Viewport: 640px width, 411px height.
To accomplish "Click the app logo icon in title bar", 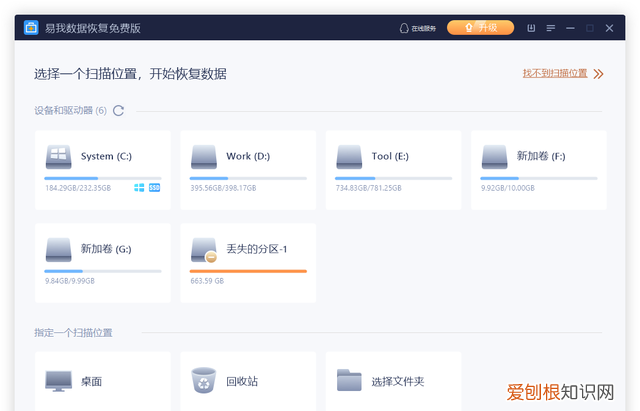I will point(31,28).
